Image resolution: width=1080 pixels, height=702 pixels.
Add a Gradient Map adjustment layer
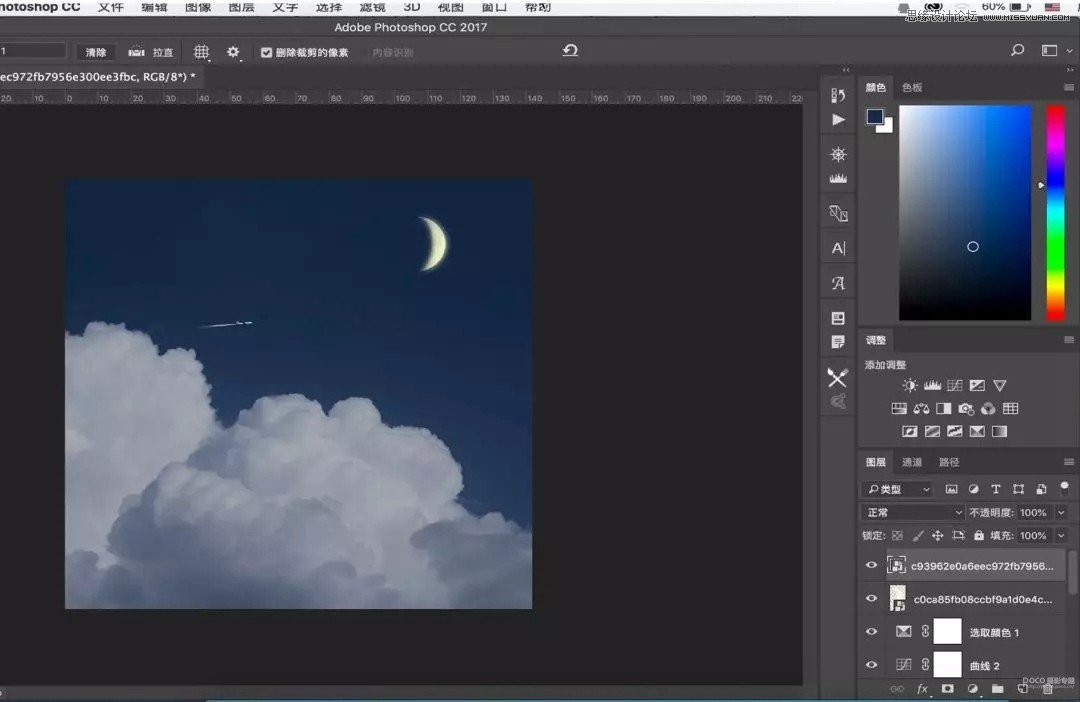[999, 431]
